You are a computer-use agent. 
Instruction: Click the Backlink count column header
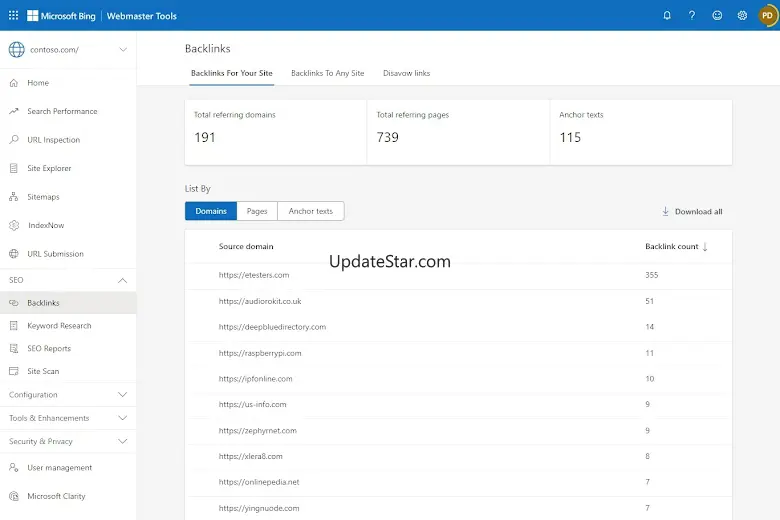(x=672, y=246)
